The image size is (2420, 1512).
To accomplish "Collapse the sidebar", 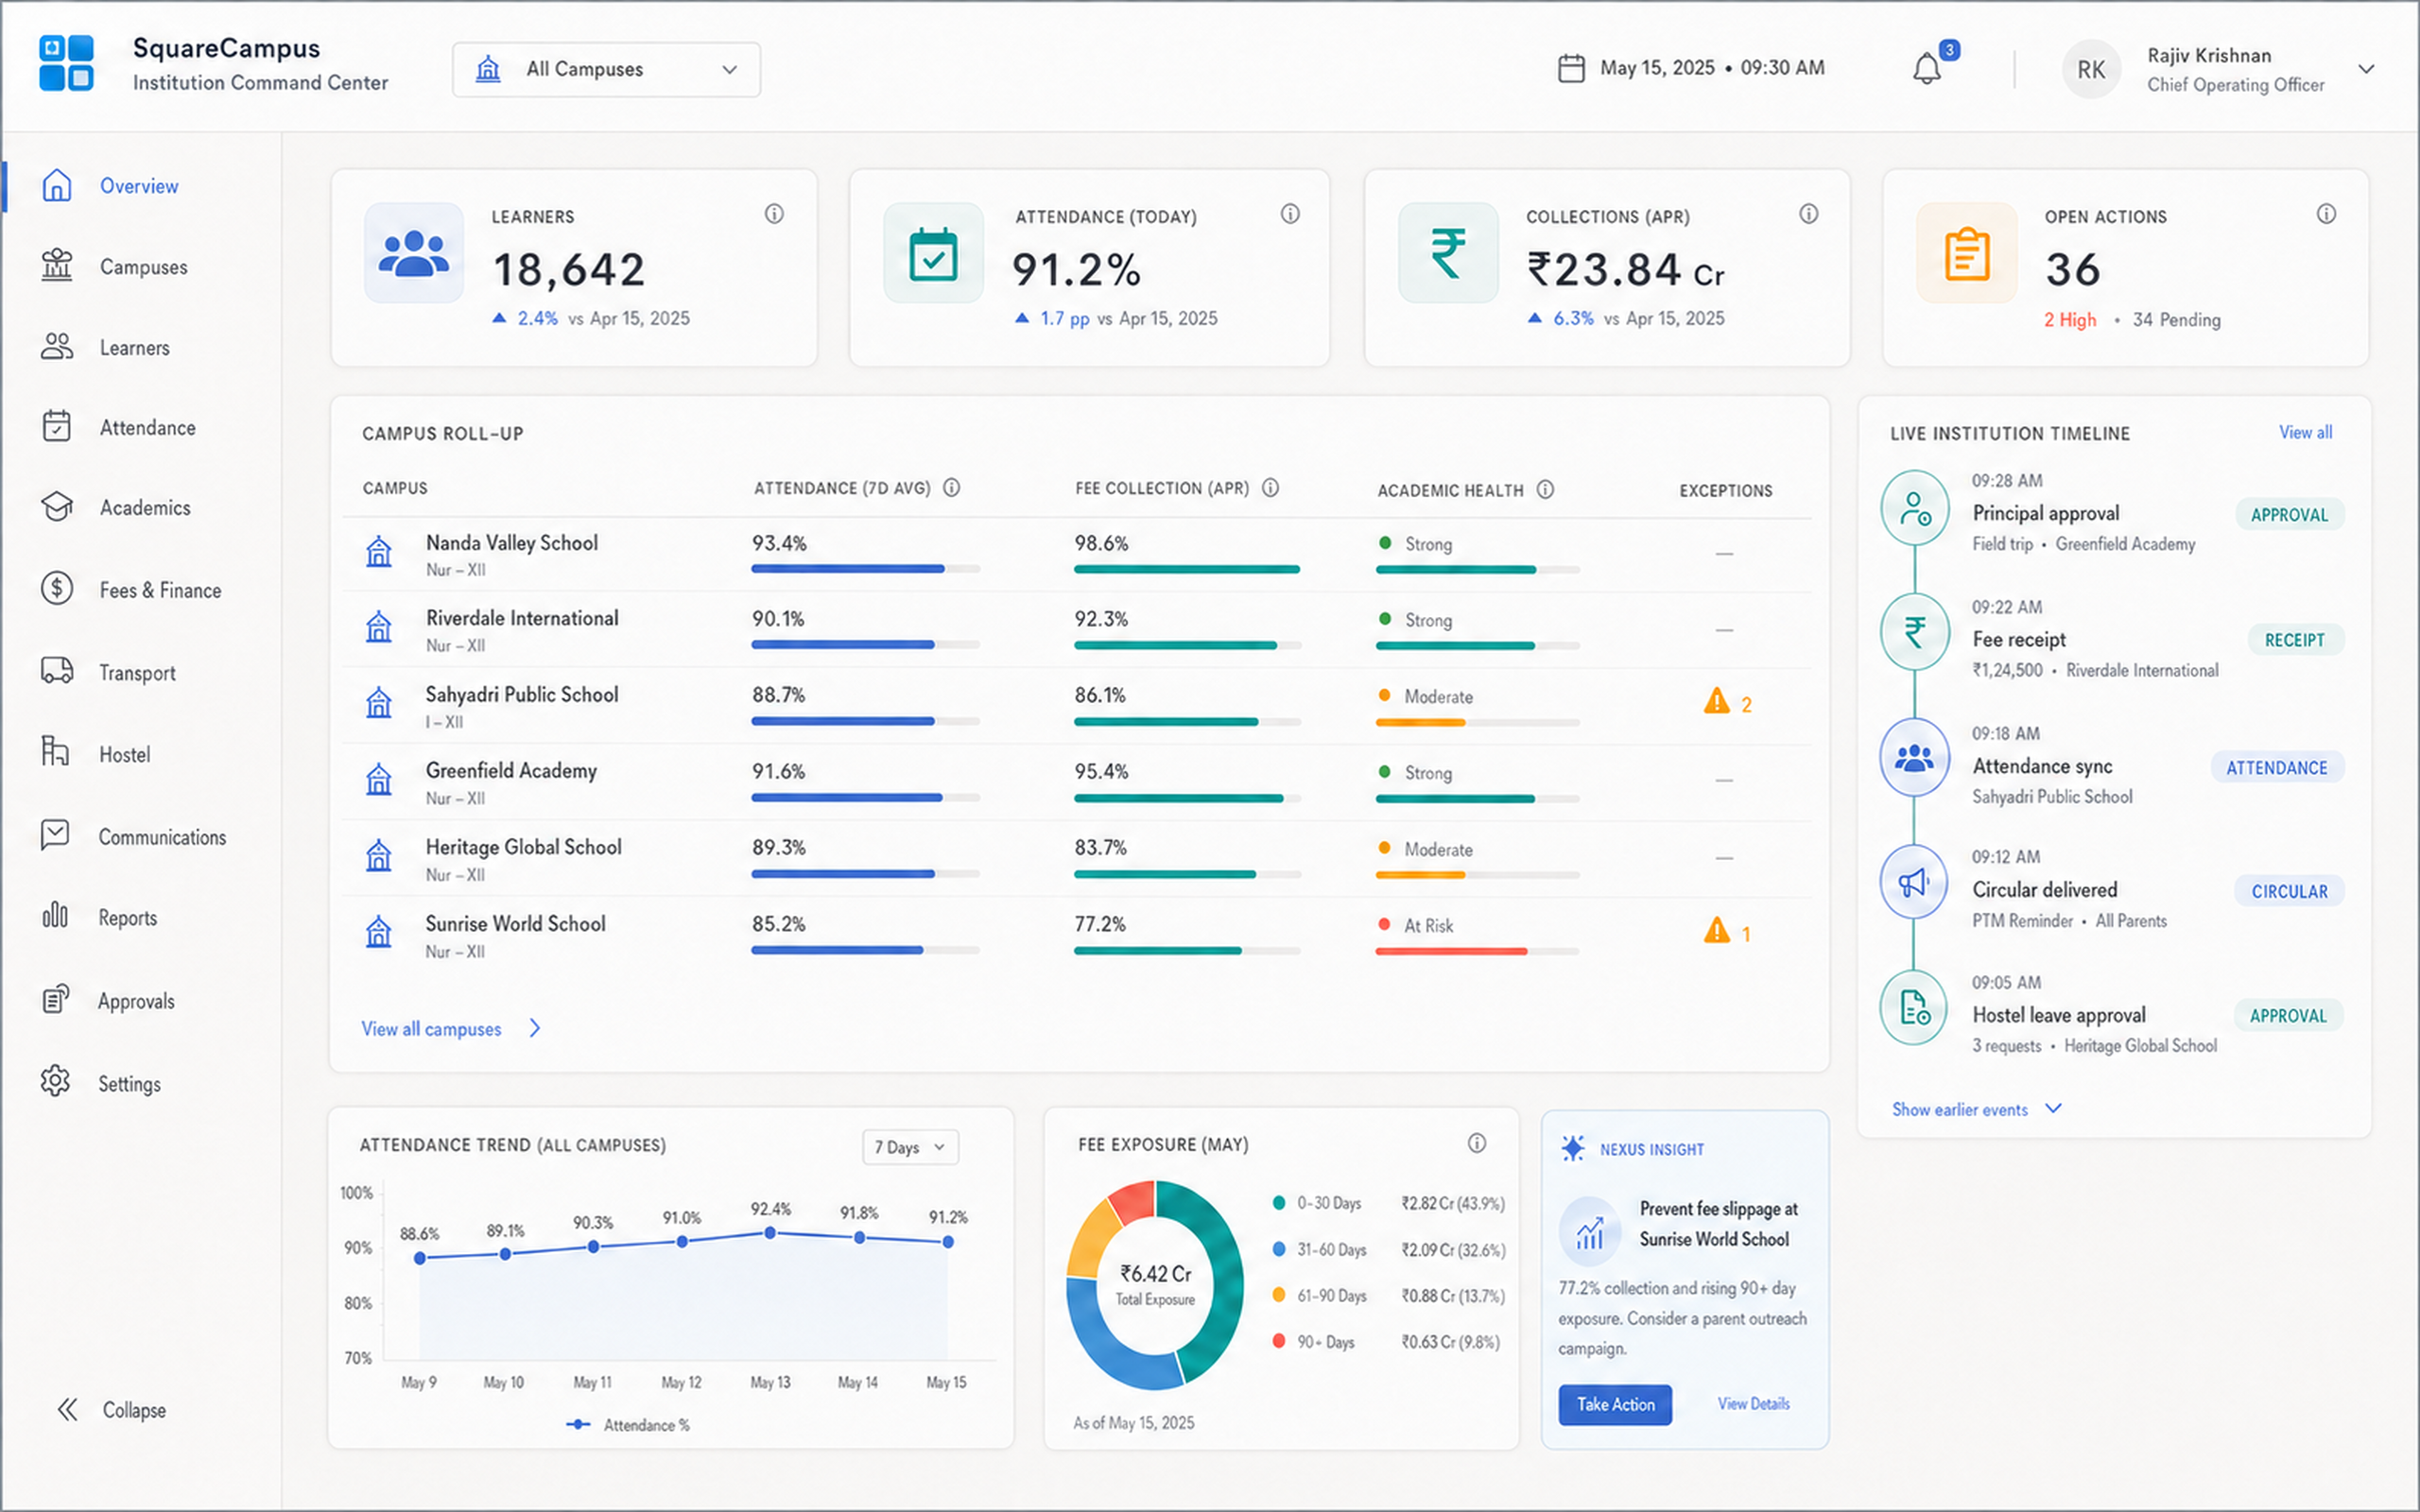I will 111,1410.
